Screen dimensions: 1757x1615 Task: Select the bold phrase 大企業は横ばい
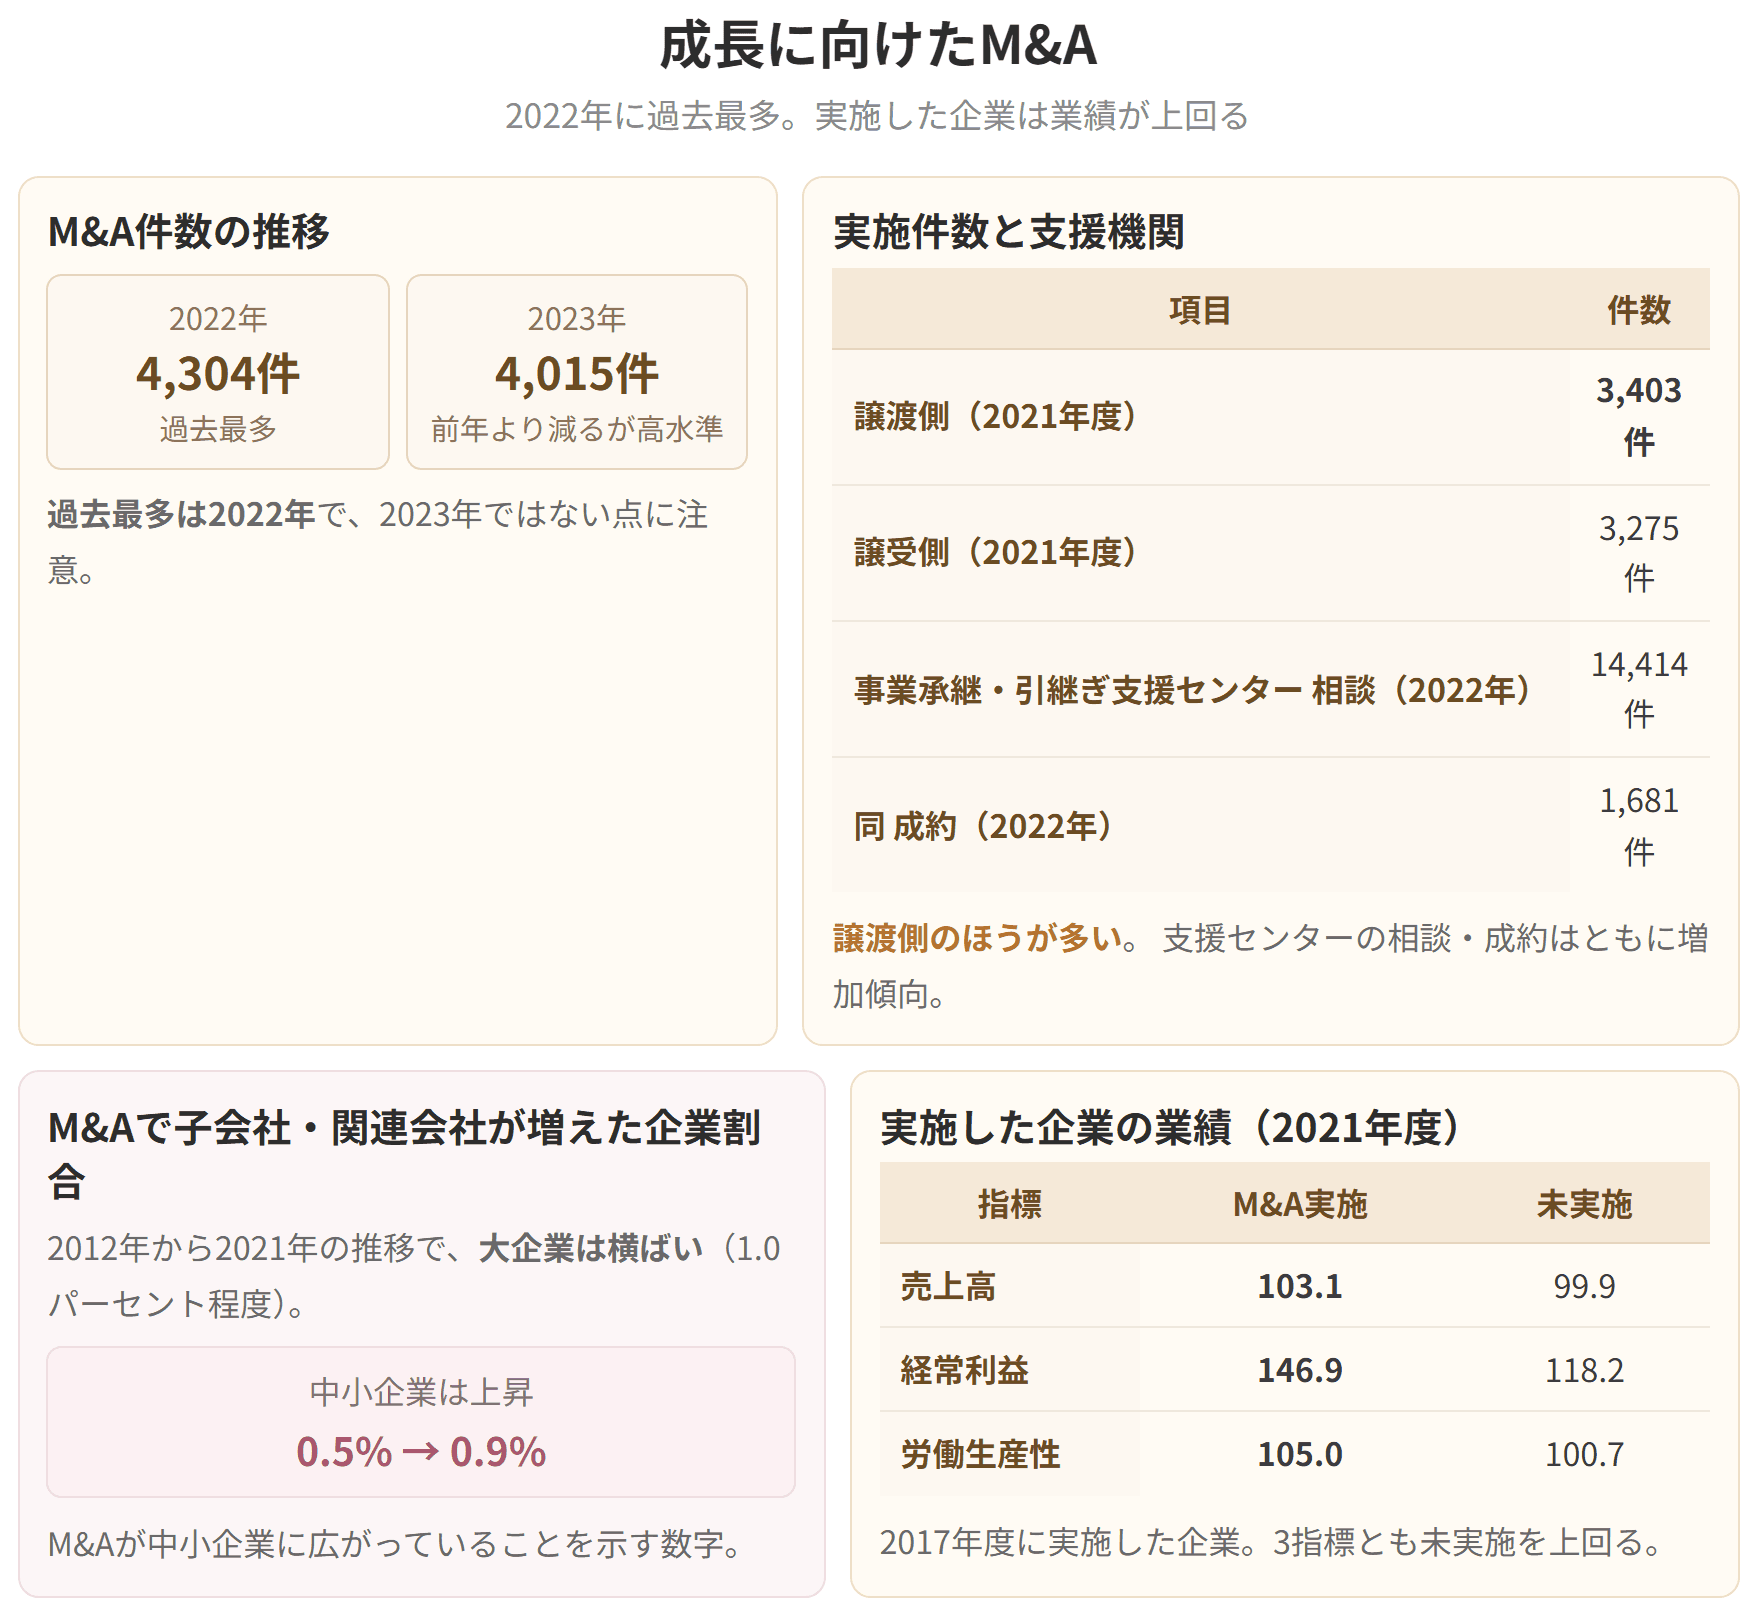click(591, 1248)
